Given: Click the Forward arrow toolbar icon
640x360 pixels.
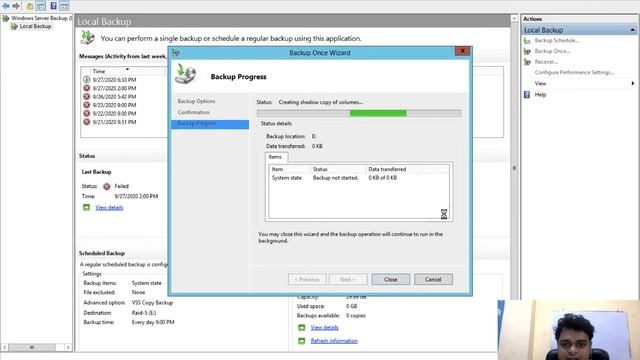Looking at the screenshot, I should (x=16, y=6).
